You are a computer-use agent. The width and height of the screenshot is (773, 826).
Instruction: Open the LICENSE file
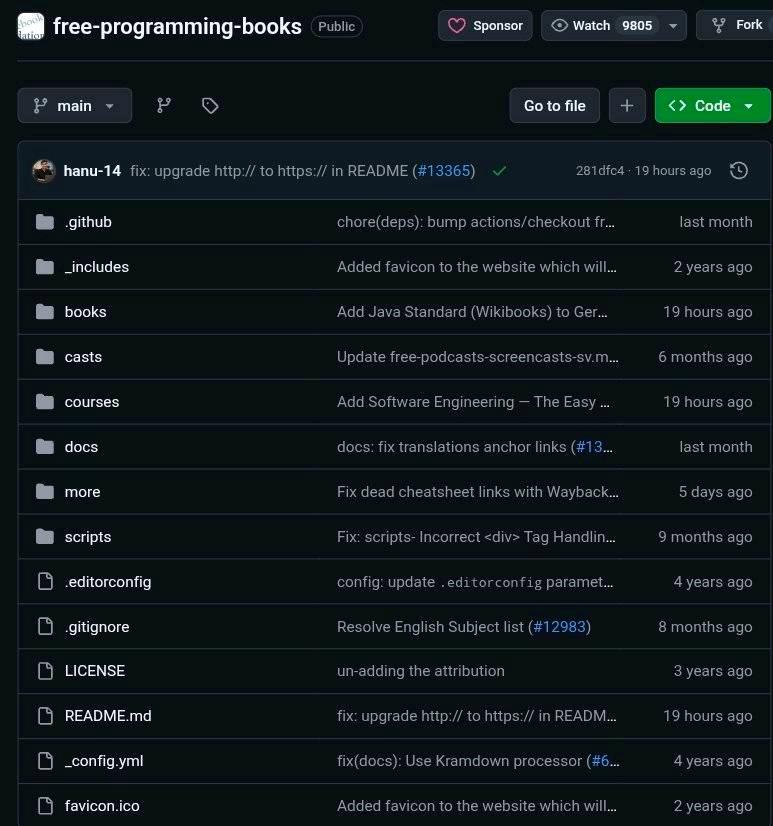(95, 671)
